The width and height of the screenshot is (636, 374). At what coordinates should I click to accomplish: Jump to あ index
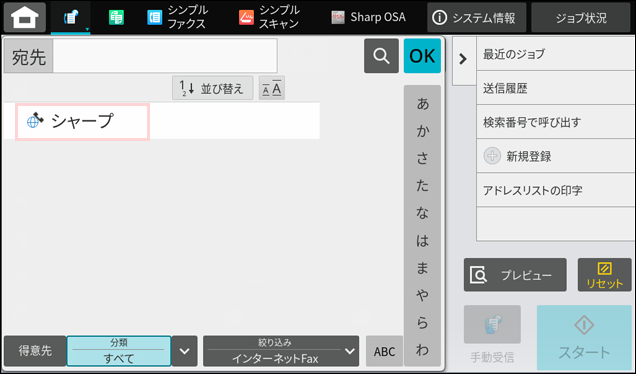click(422, 104)
